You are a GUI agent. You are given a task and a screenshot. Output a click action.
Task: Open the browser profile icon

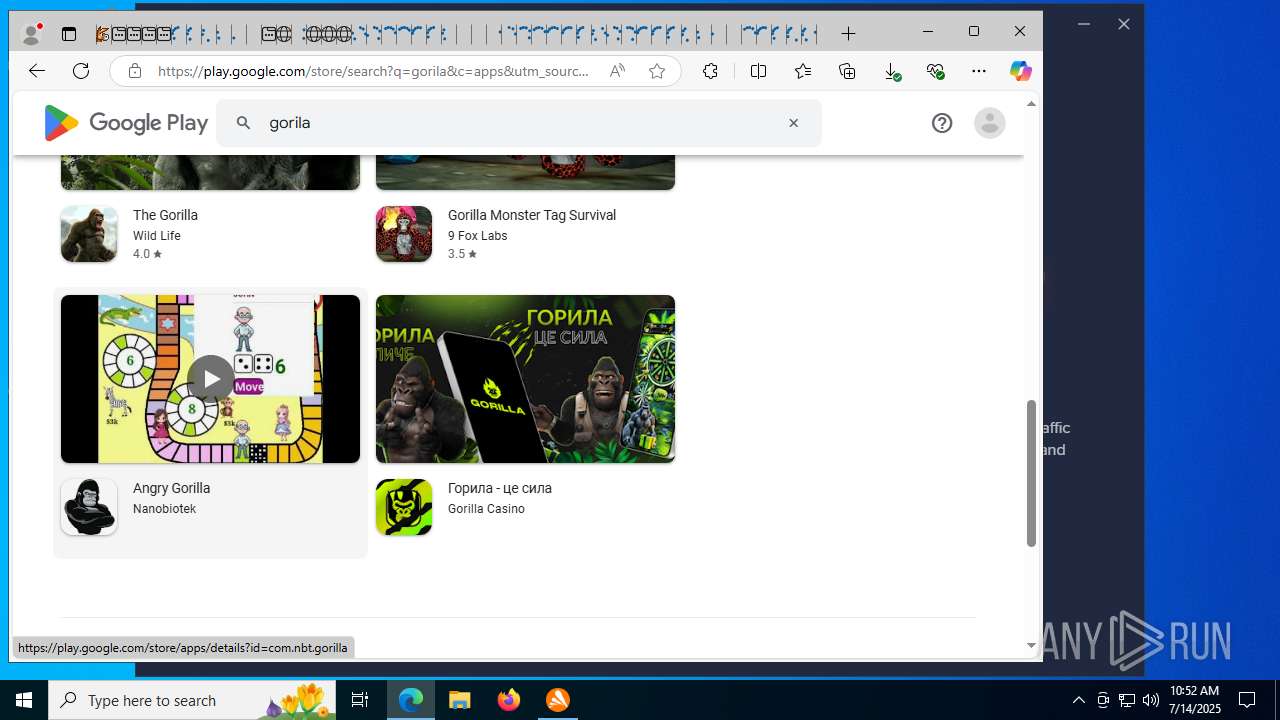32,34
